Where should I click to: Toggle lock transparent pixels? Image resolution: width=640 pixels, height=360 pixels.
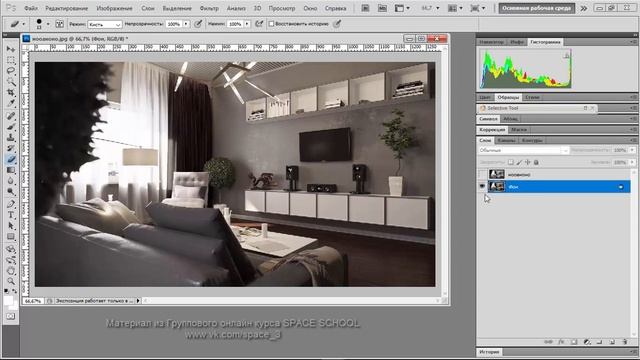[511, 162]
